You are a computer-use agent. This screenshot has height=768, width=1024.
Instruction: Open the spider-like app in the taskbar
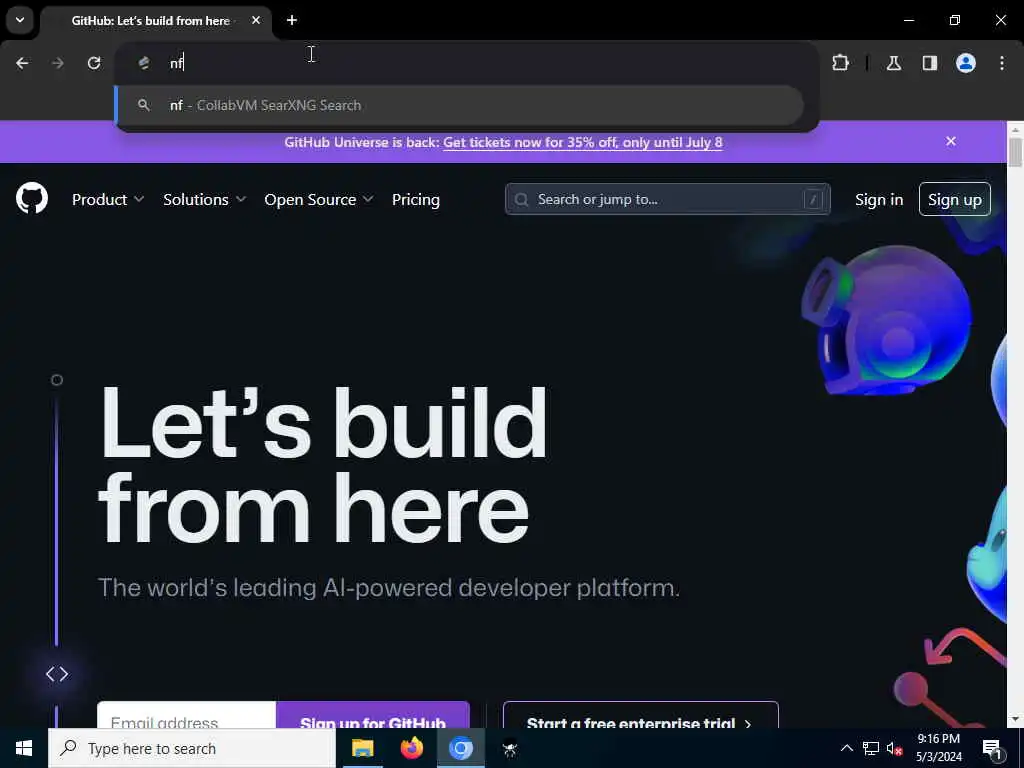pyautogui.click(x=510, y=748)
